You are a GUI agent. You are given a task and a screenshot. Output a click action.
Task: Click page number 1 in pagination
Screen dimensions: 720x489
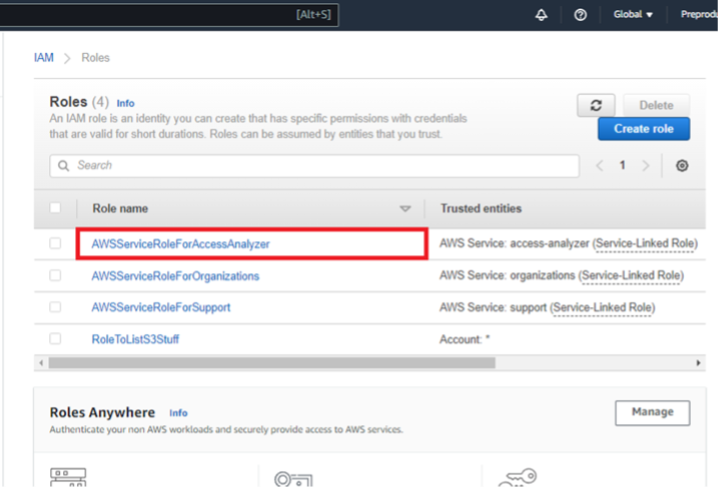[622, 165]
